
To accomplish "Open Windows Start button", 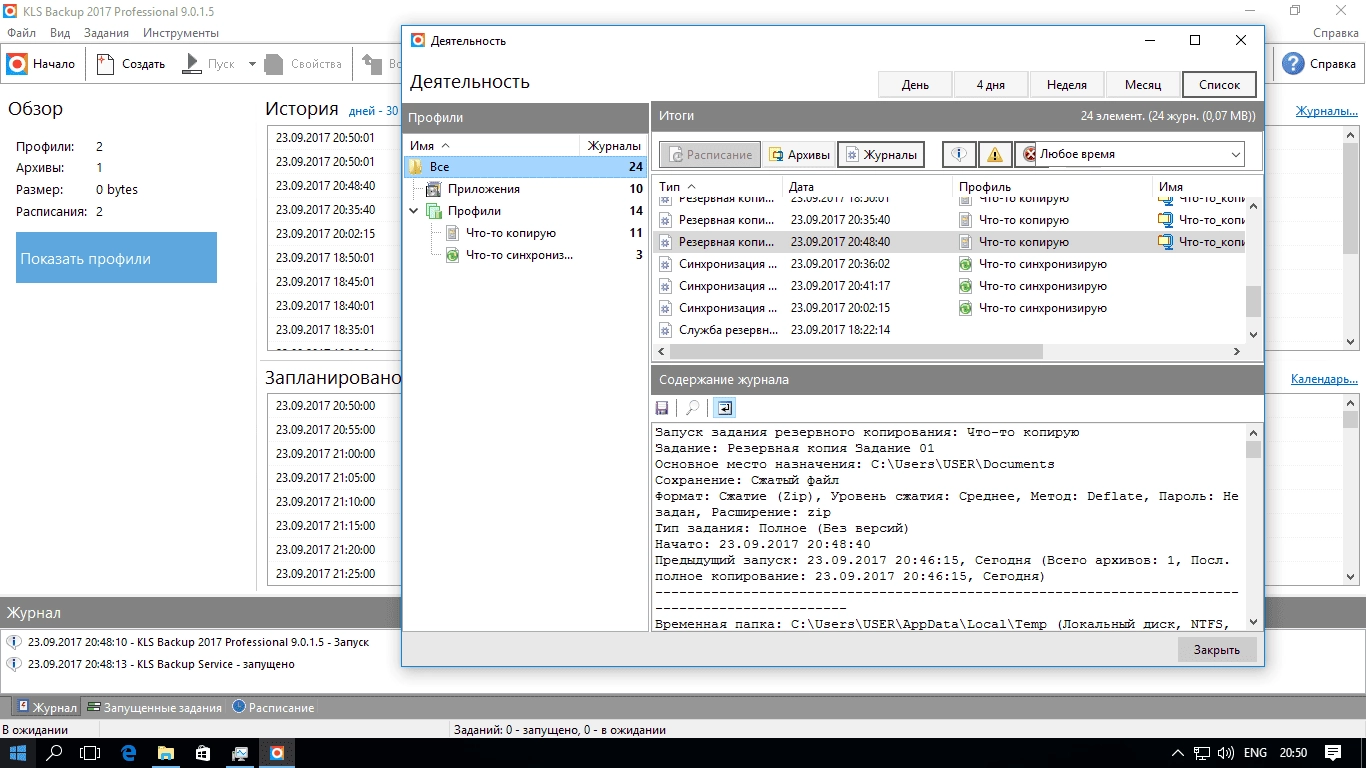I will tap(18, 752).
